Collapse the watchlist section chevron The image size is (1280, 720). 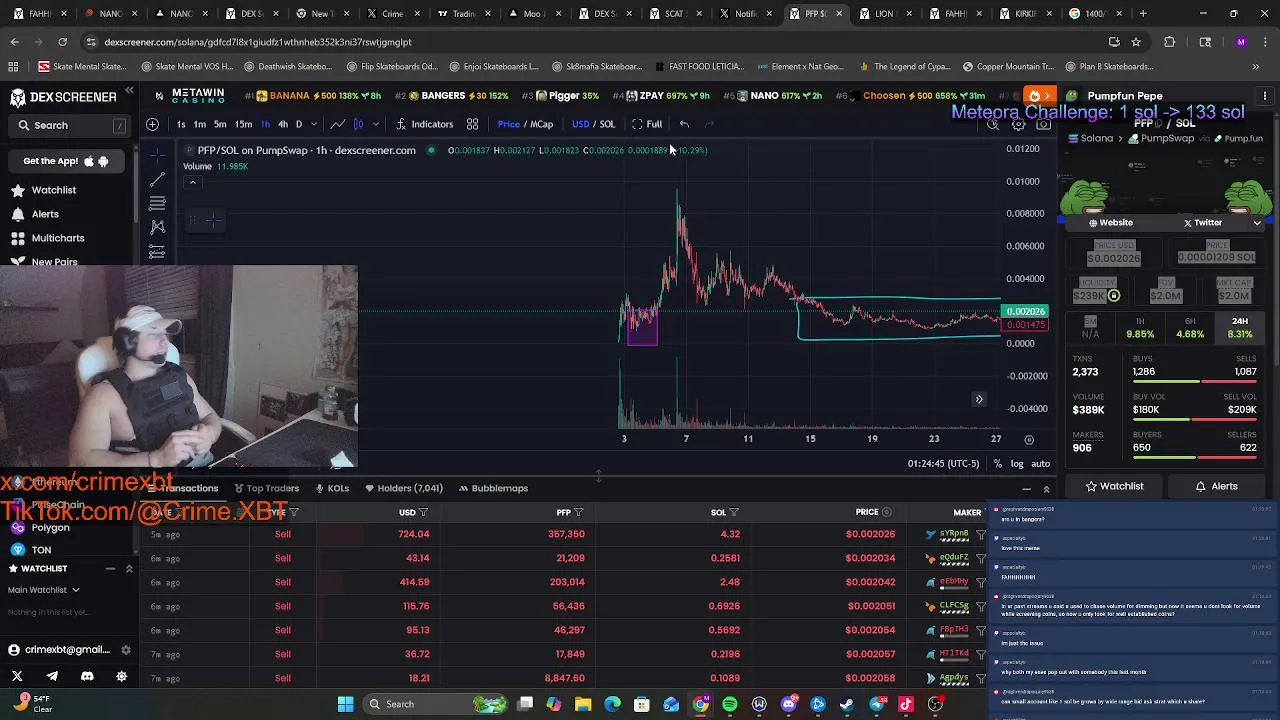click(129, 569)
